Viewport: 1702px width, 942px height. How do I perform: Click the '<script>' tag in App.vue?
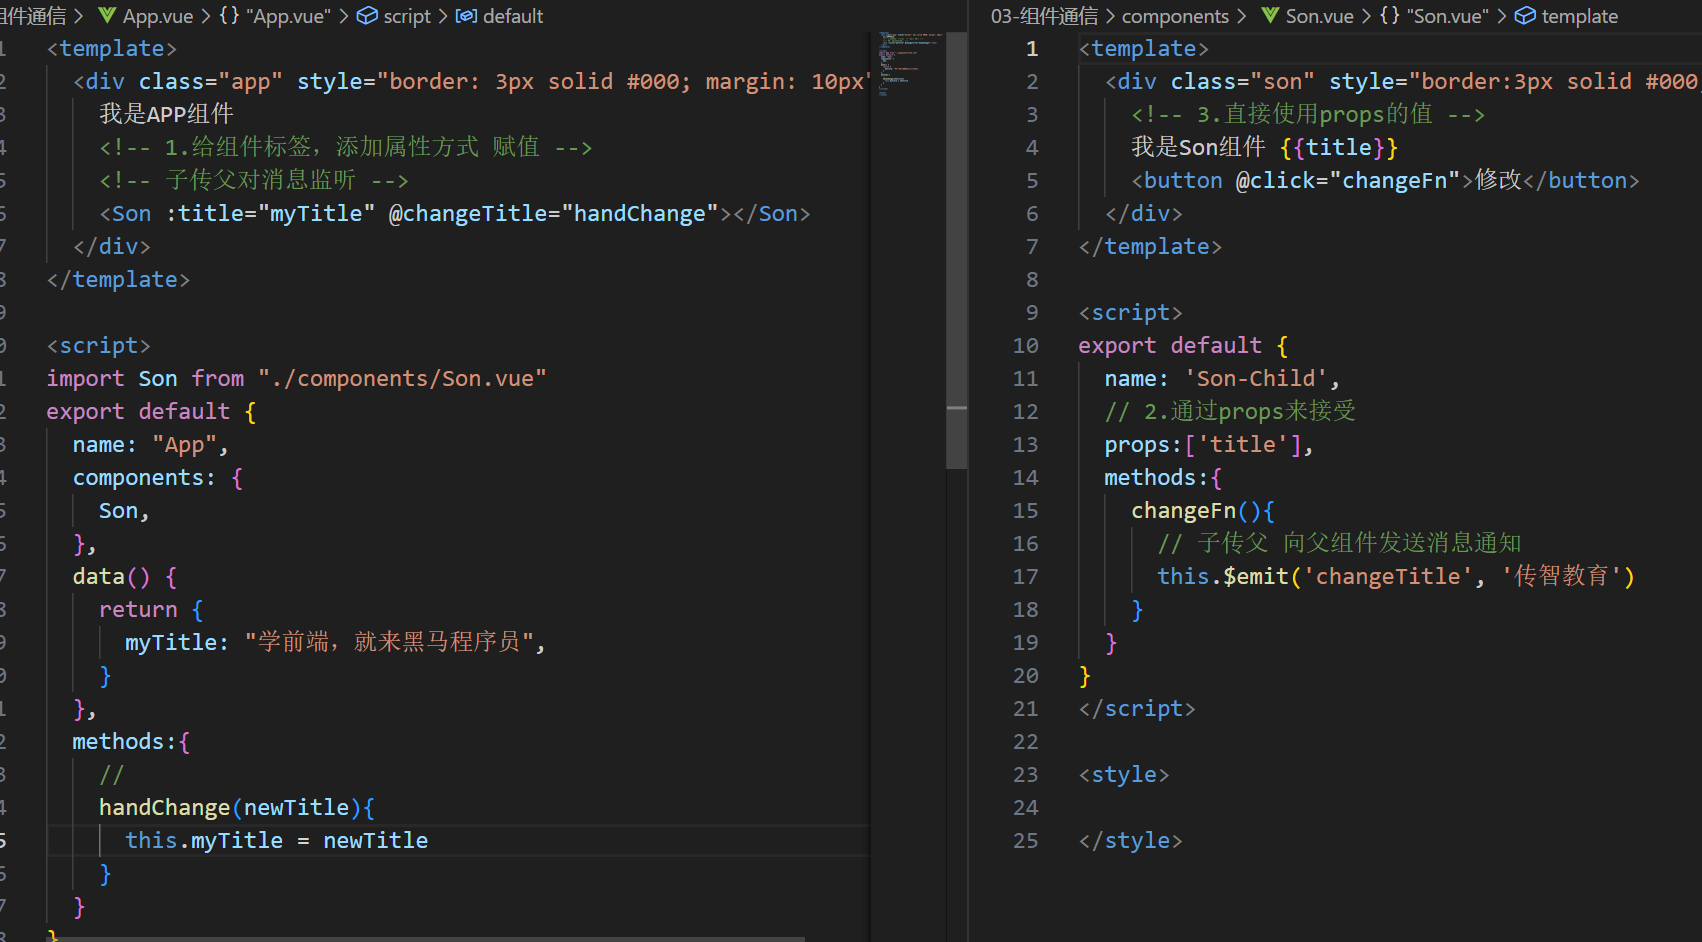[98, 345]
